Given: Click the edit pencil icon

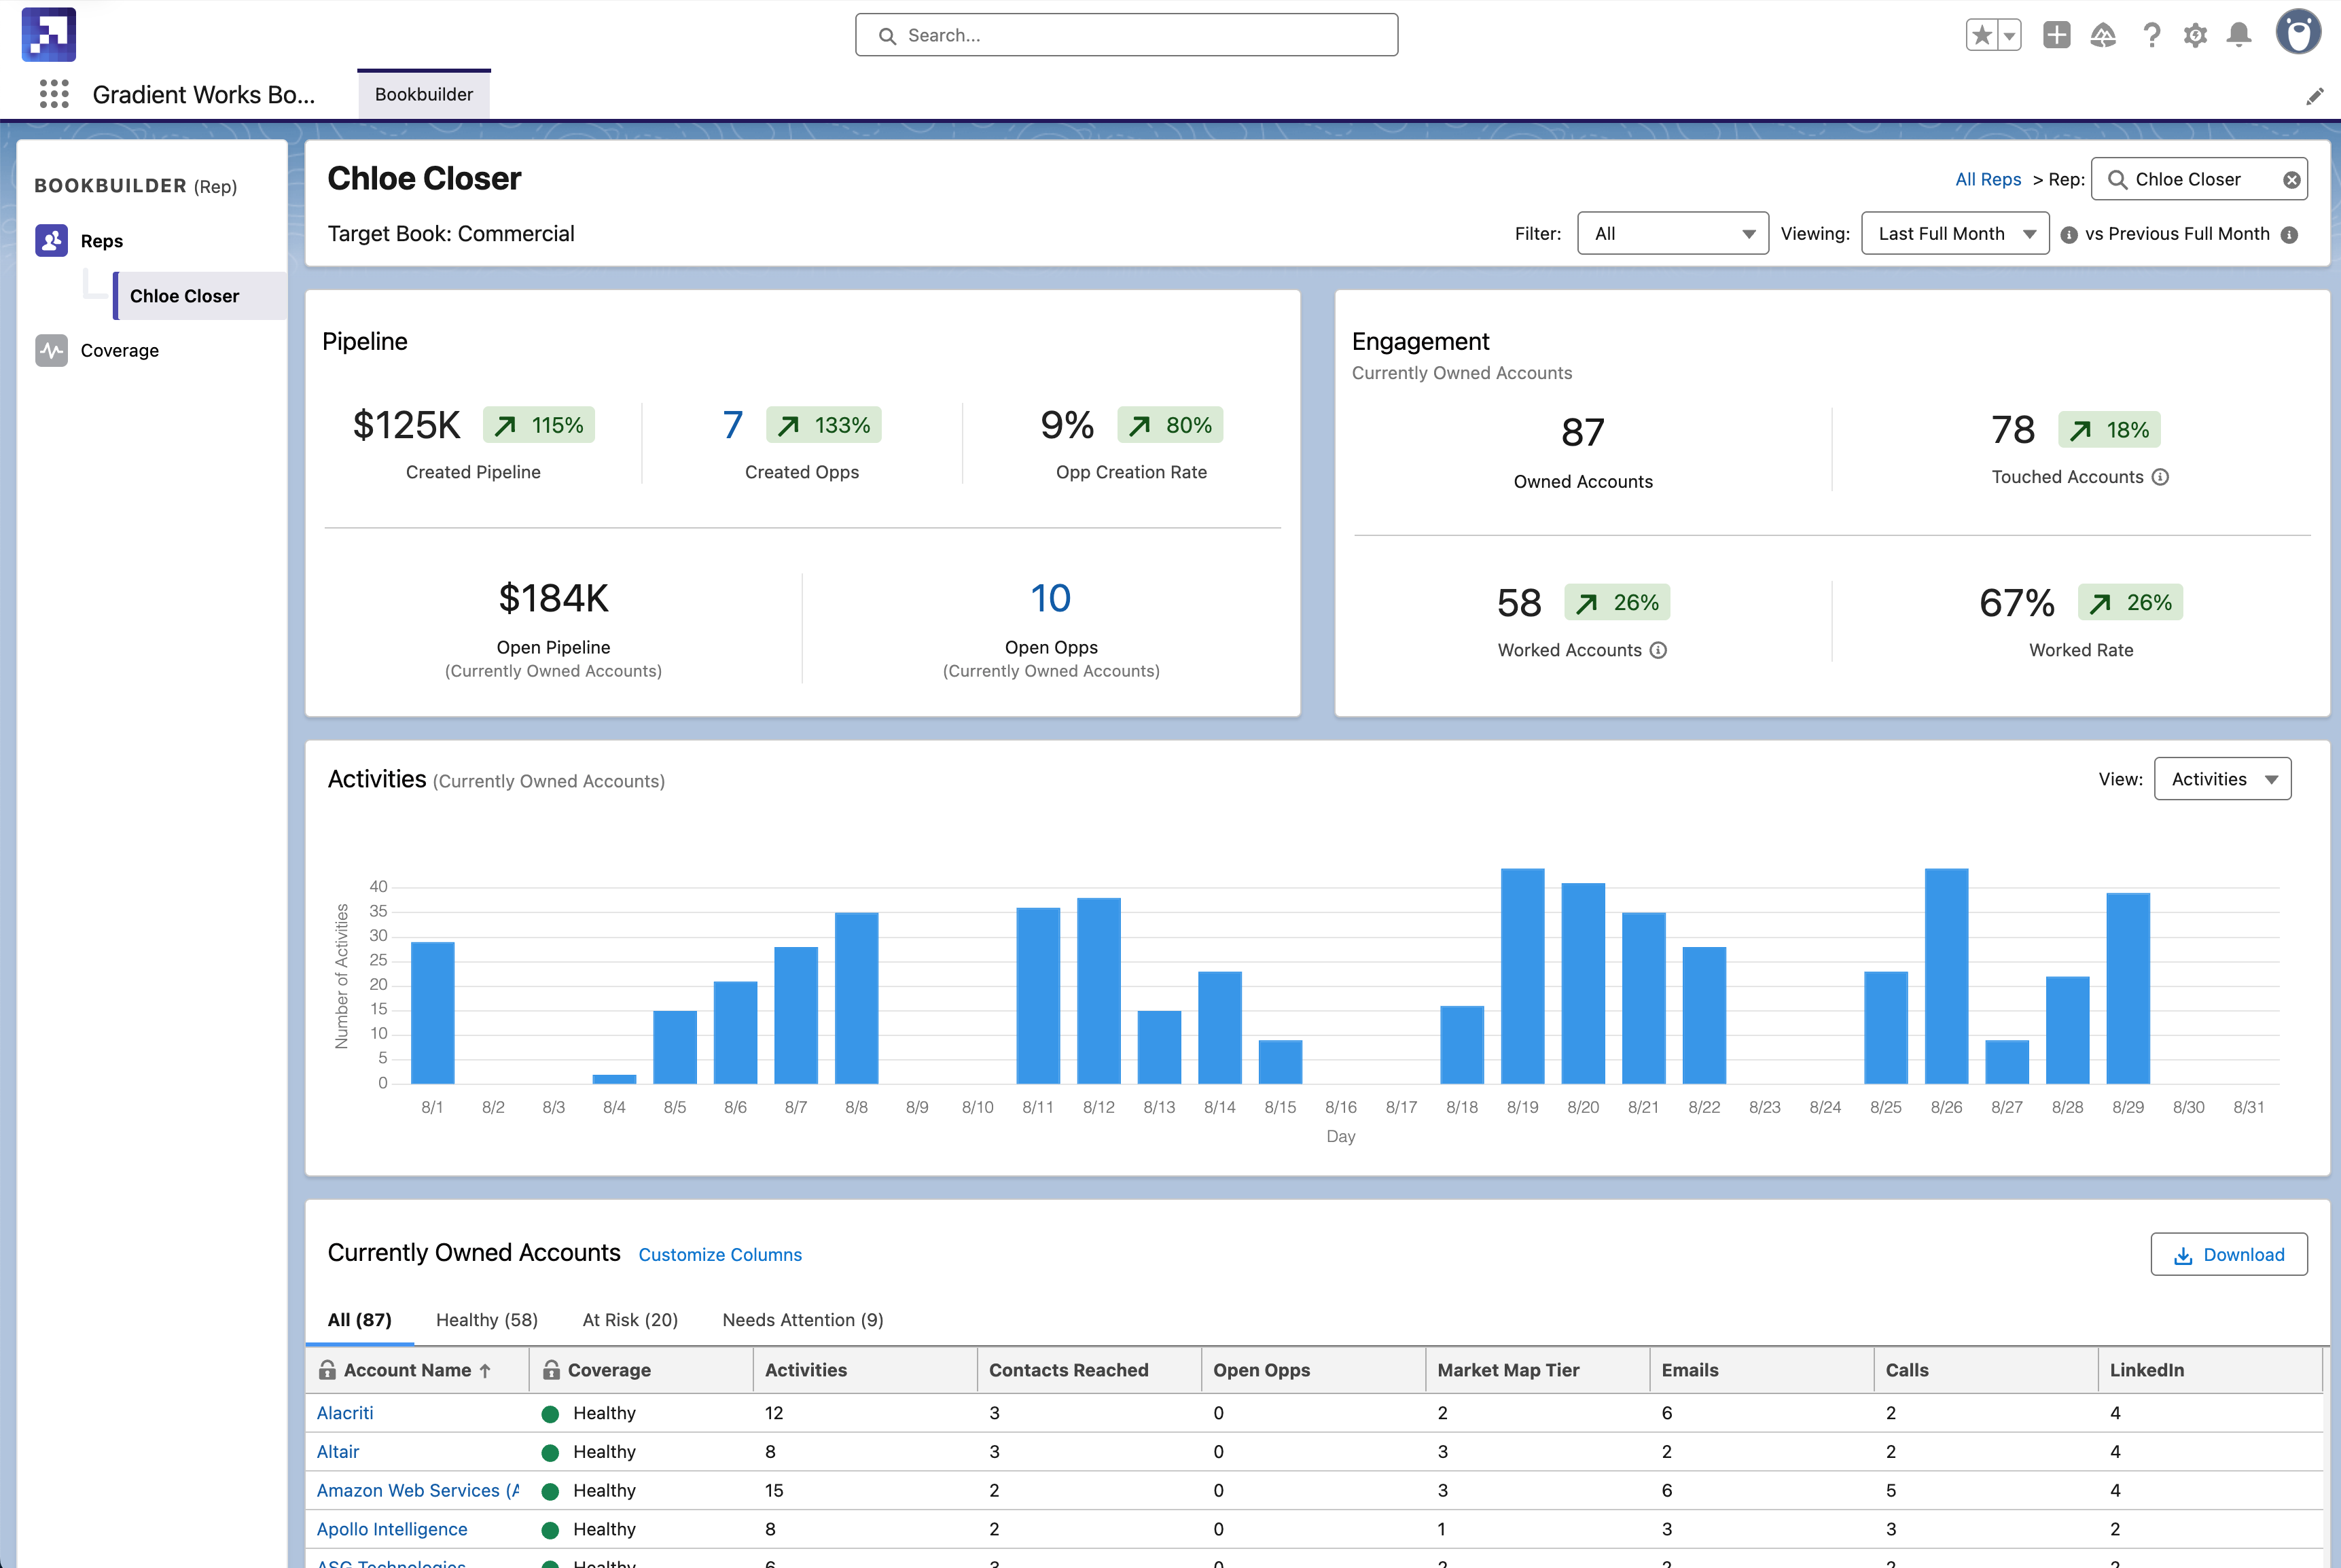Looking at the screenshot, I should 2314,96.
